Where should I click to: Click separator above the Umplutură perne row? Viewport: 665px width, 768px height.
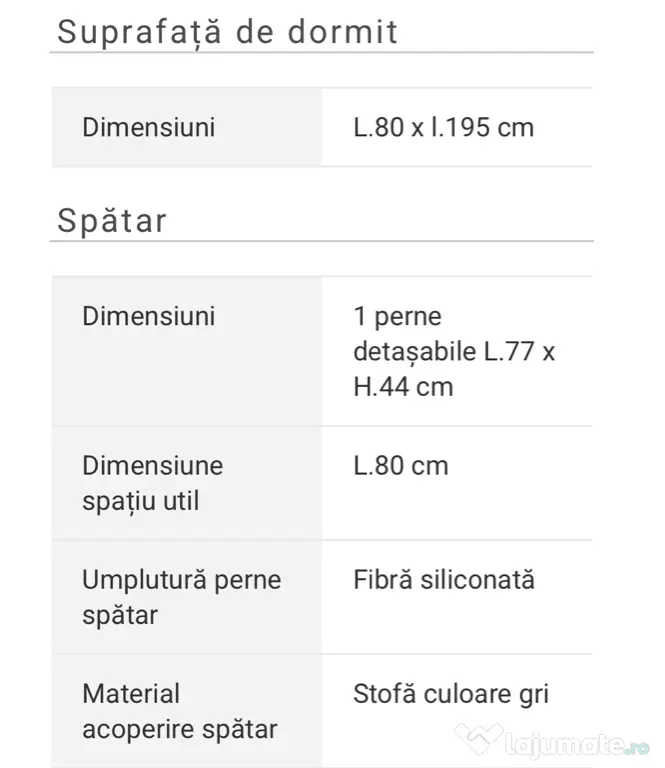[321, 540]
